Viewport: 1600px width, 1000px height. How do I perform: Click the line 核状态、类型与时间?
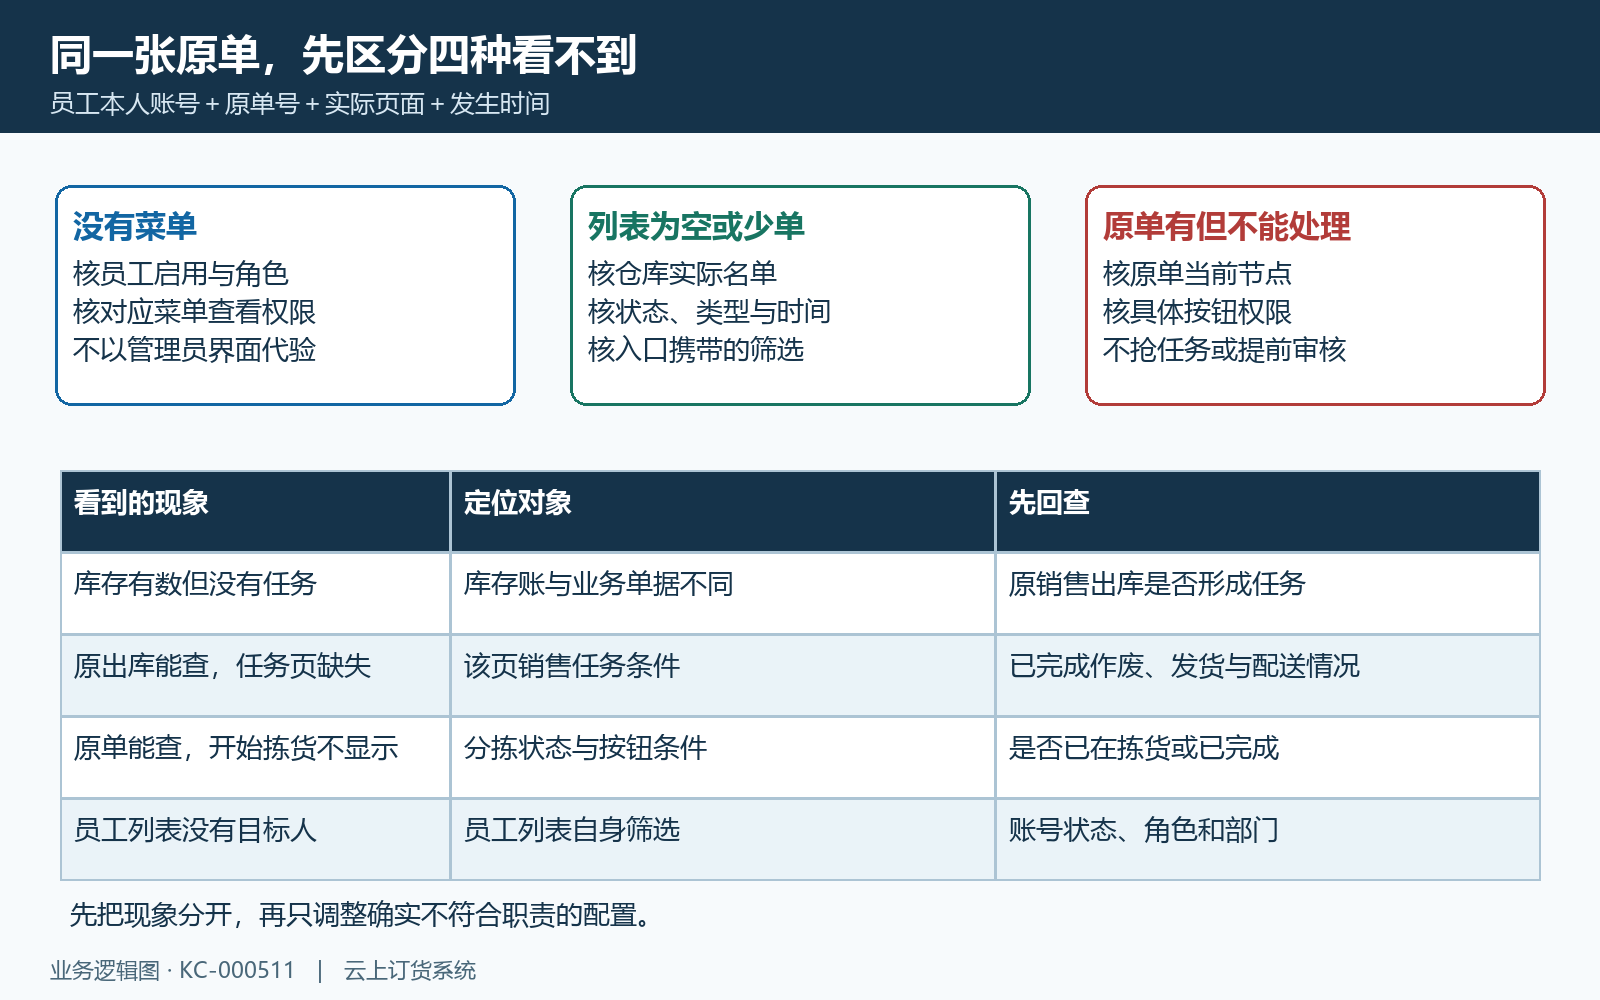(709, 312)
